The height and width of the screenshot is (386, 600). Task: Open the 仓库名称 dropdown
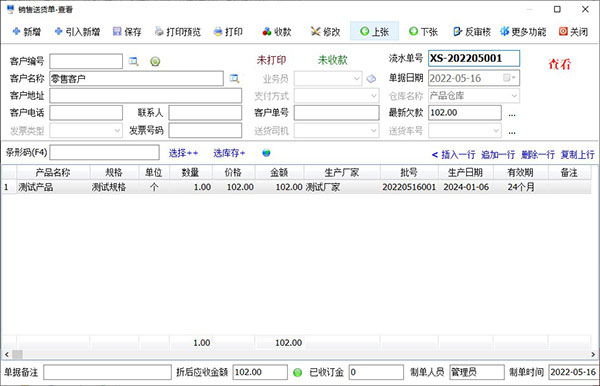[514, 96]
